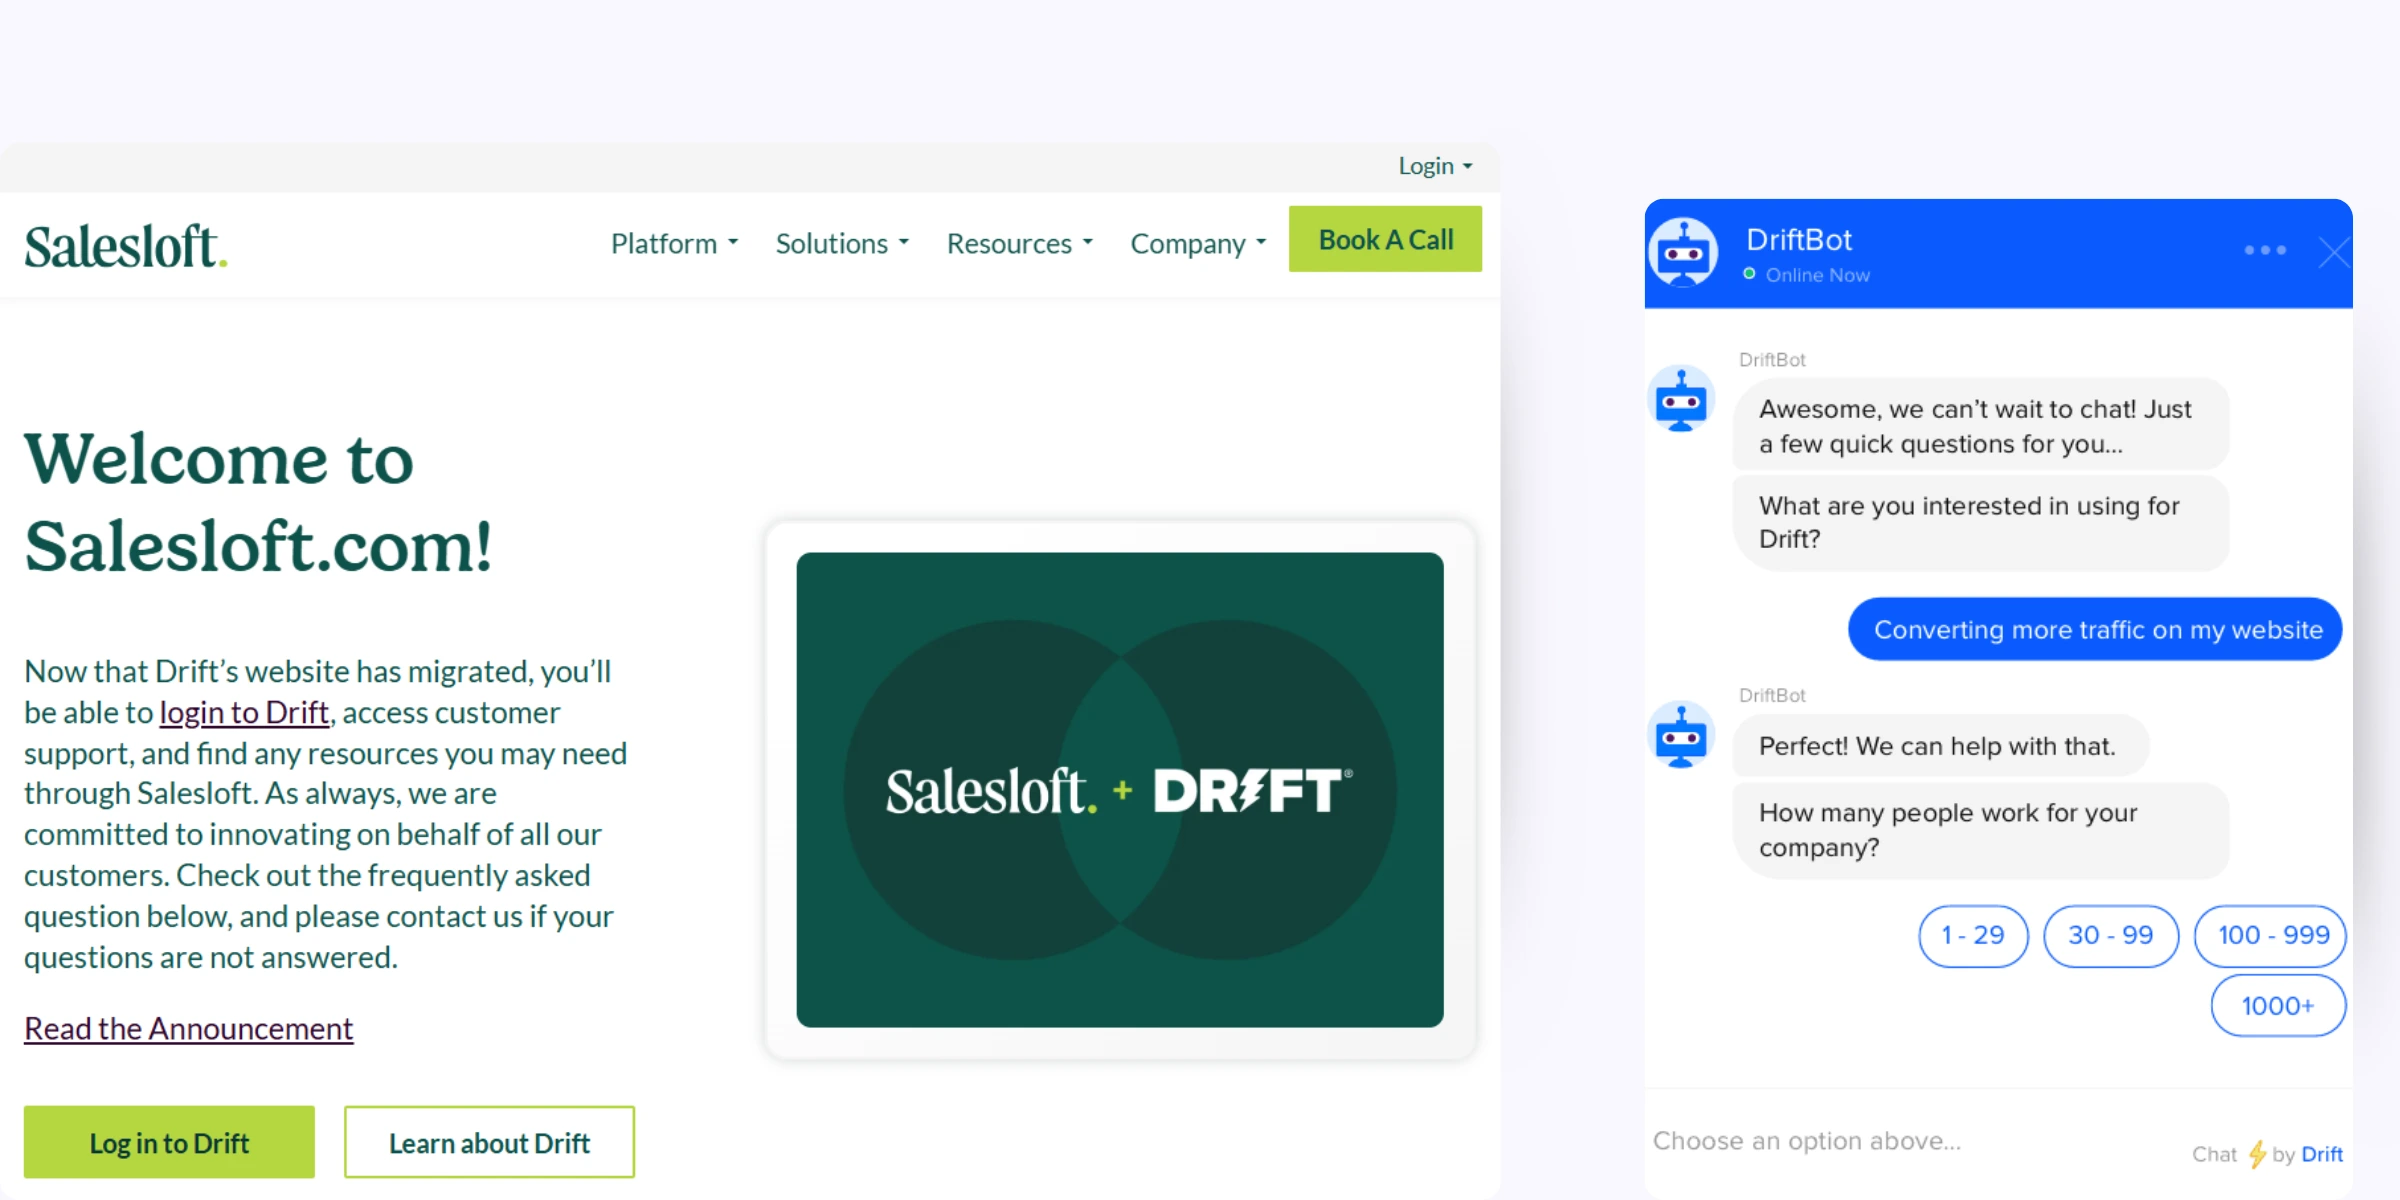Click the Salesloft logo in the navbar
Viewport: 2400px width, 1200px height.
click(x=124, y=243)
